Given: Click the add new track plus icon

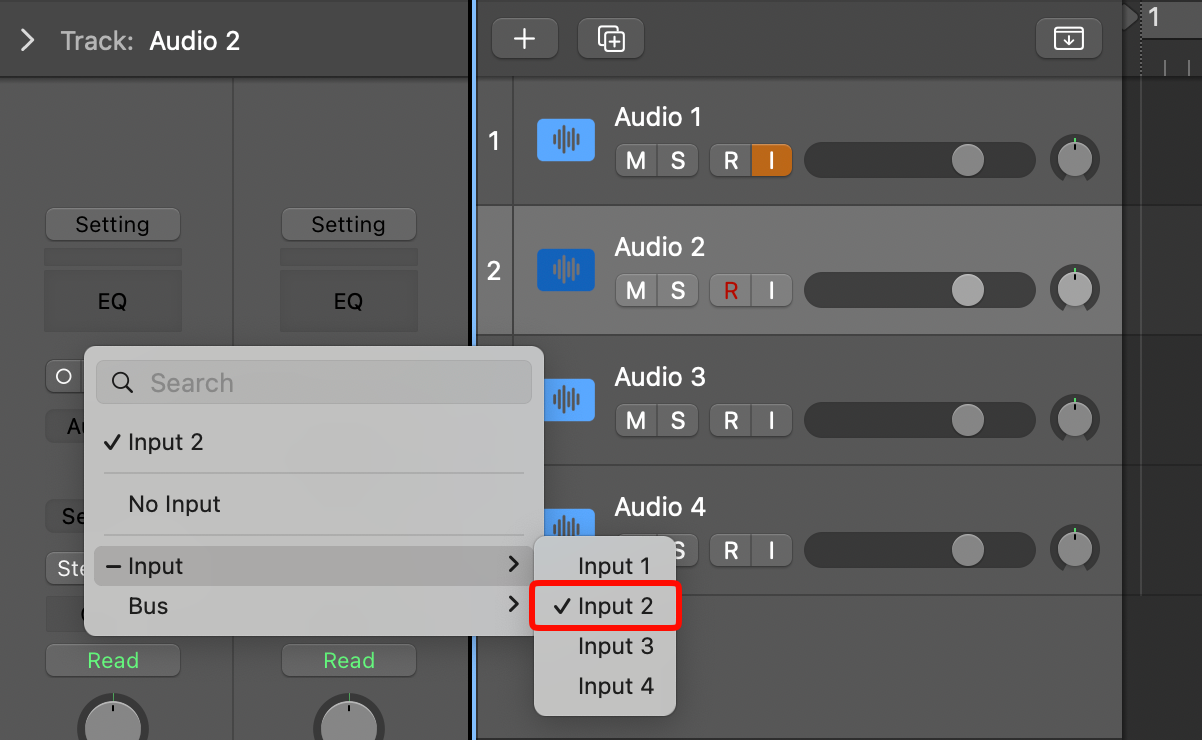Looking at the screenshot, I should click(524, 39).
